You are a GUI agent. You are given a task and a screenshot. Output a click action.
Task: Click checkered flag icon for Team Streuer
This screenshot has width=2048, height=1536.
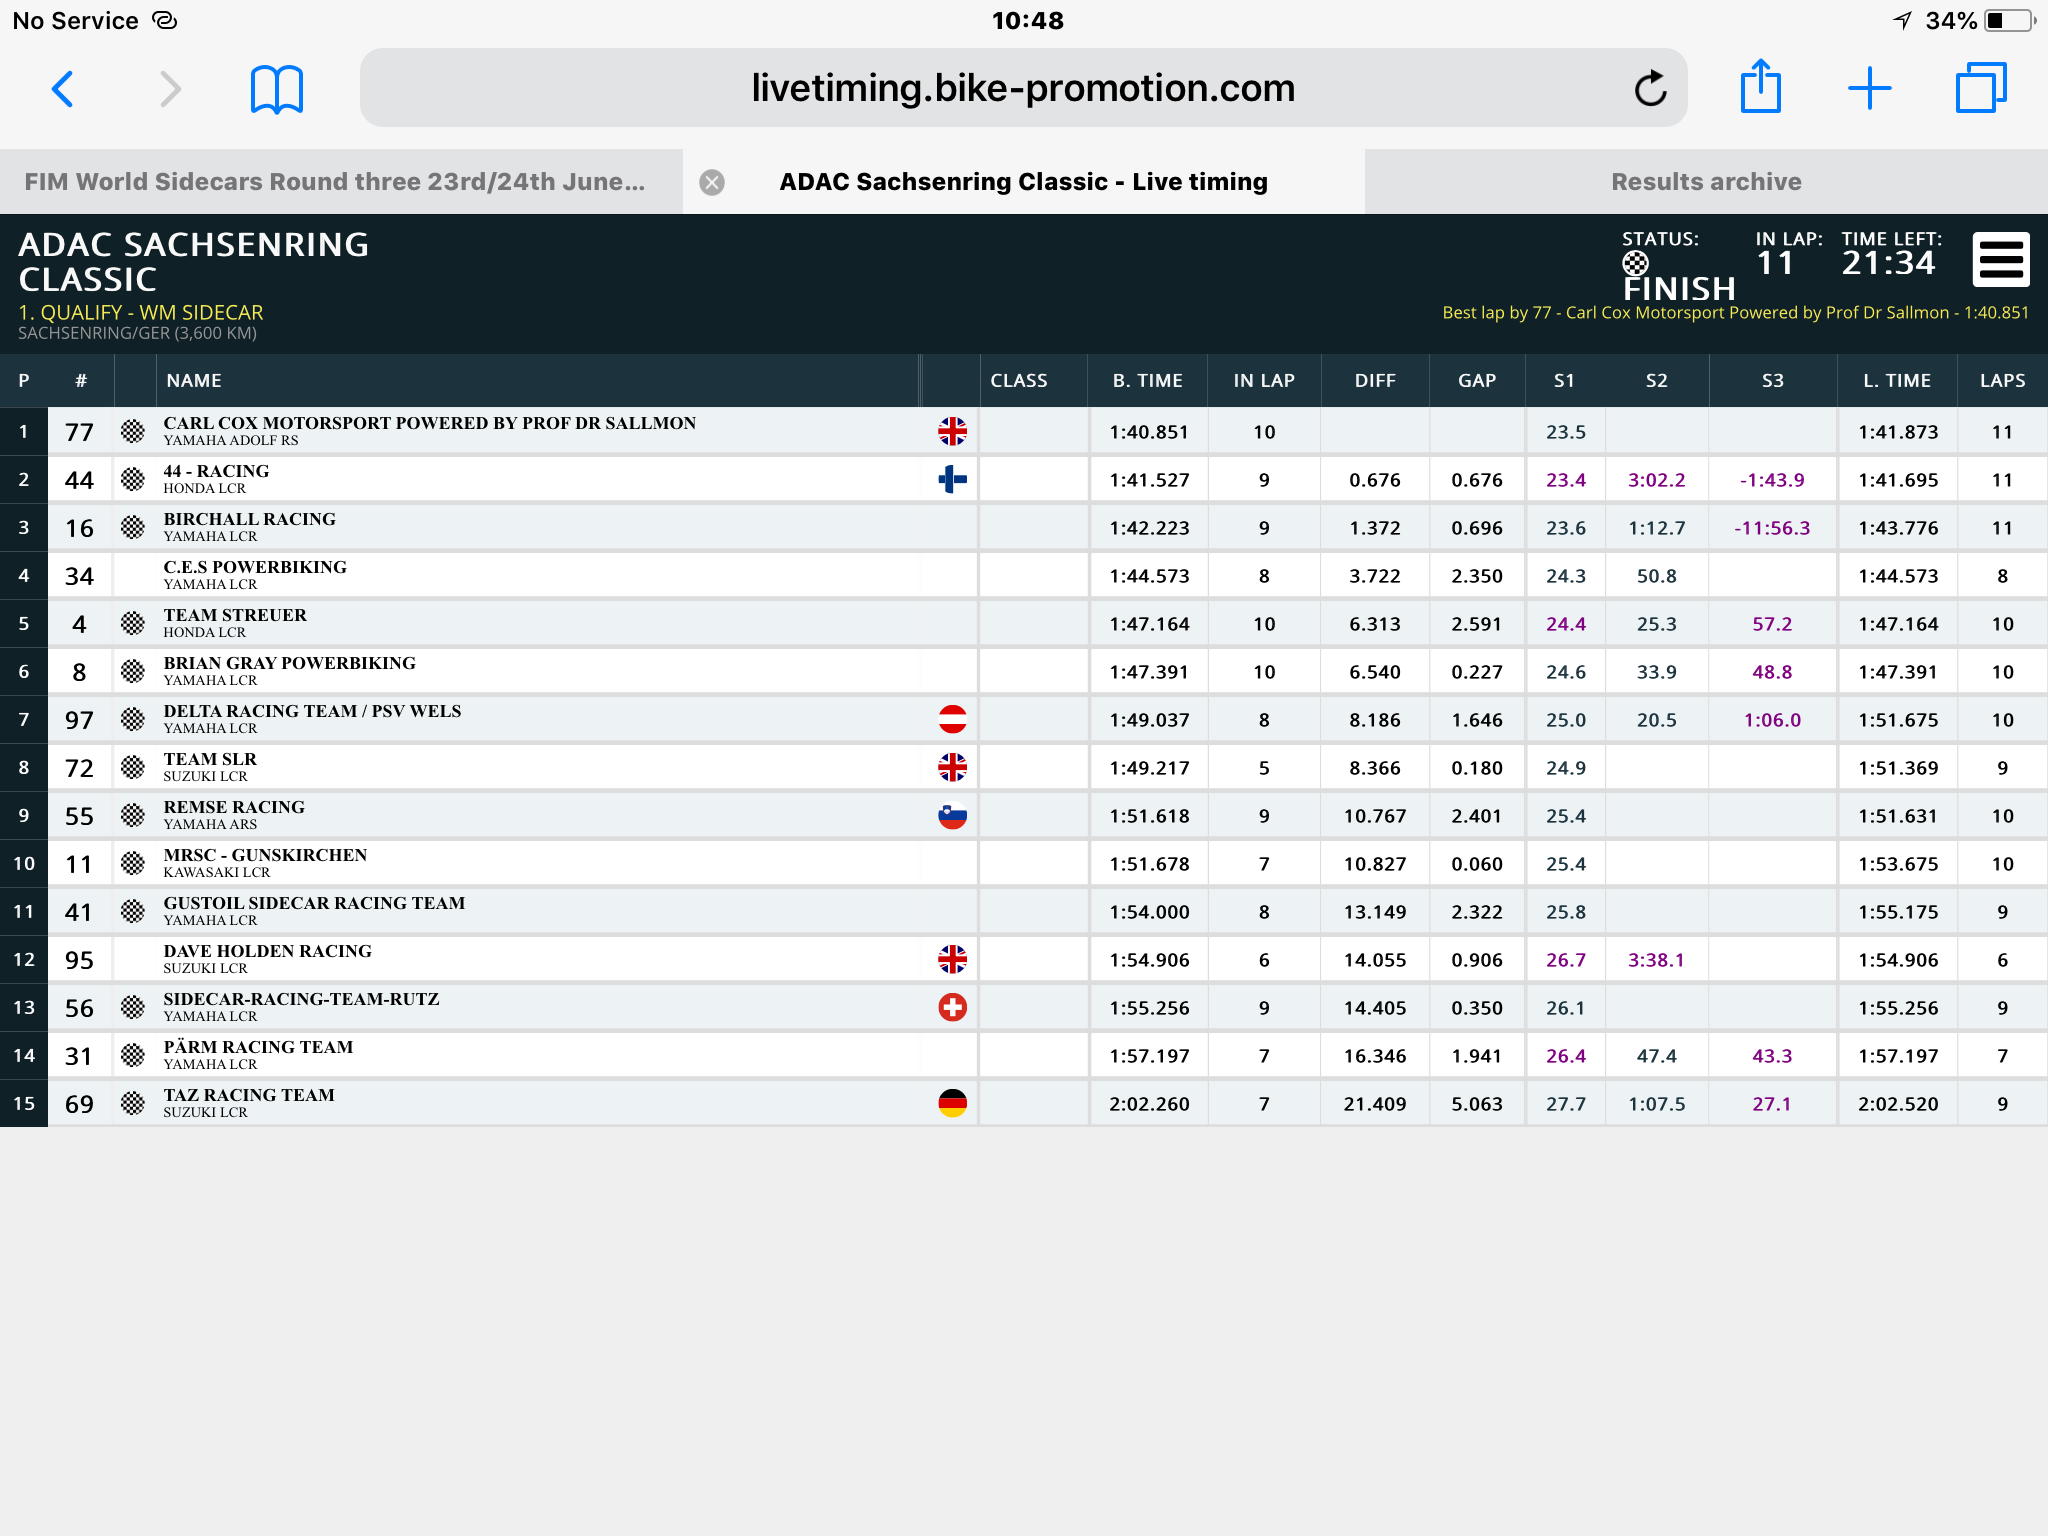point(133,624)
